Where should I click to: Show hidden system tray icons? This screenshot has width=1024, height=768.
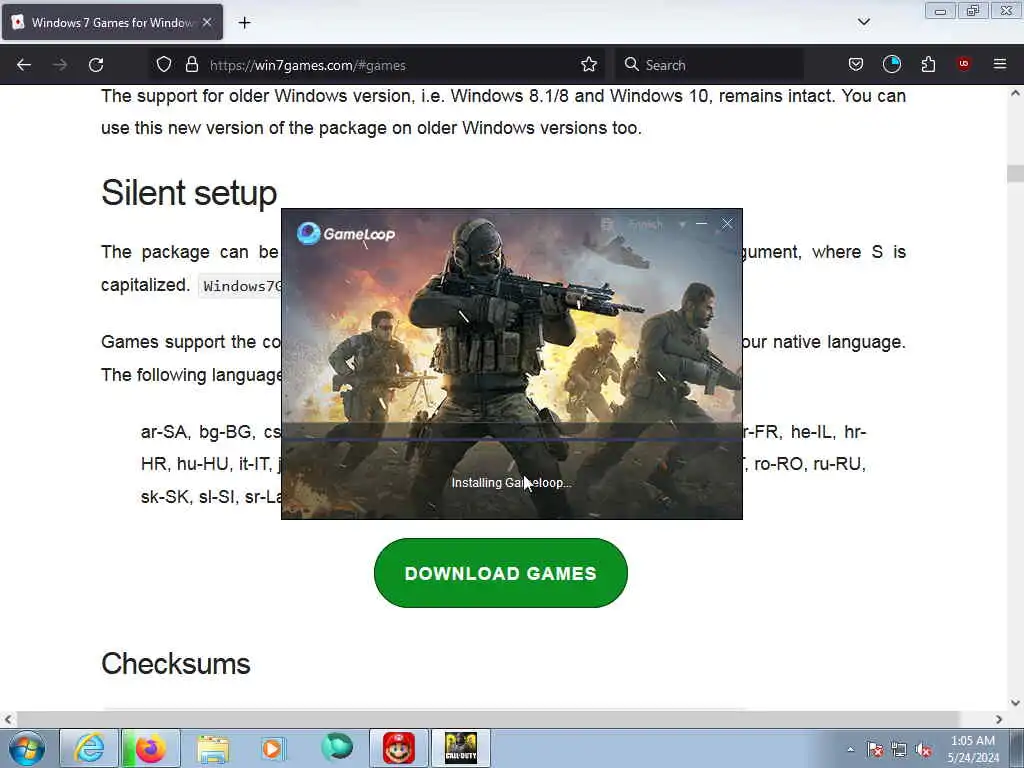[x=850, y=750]
